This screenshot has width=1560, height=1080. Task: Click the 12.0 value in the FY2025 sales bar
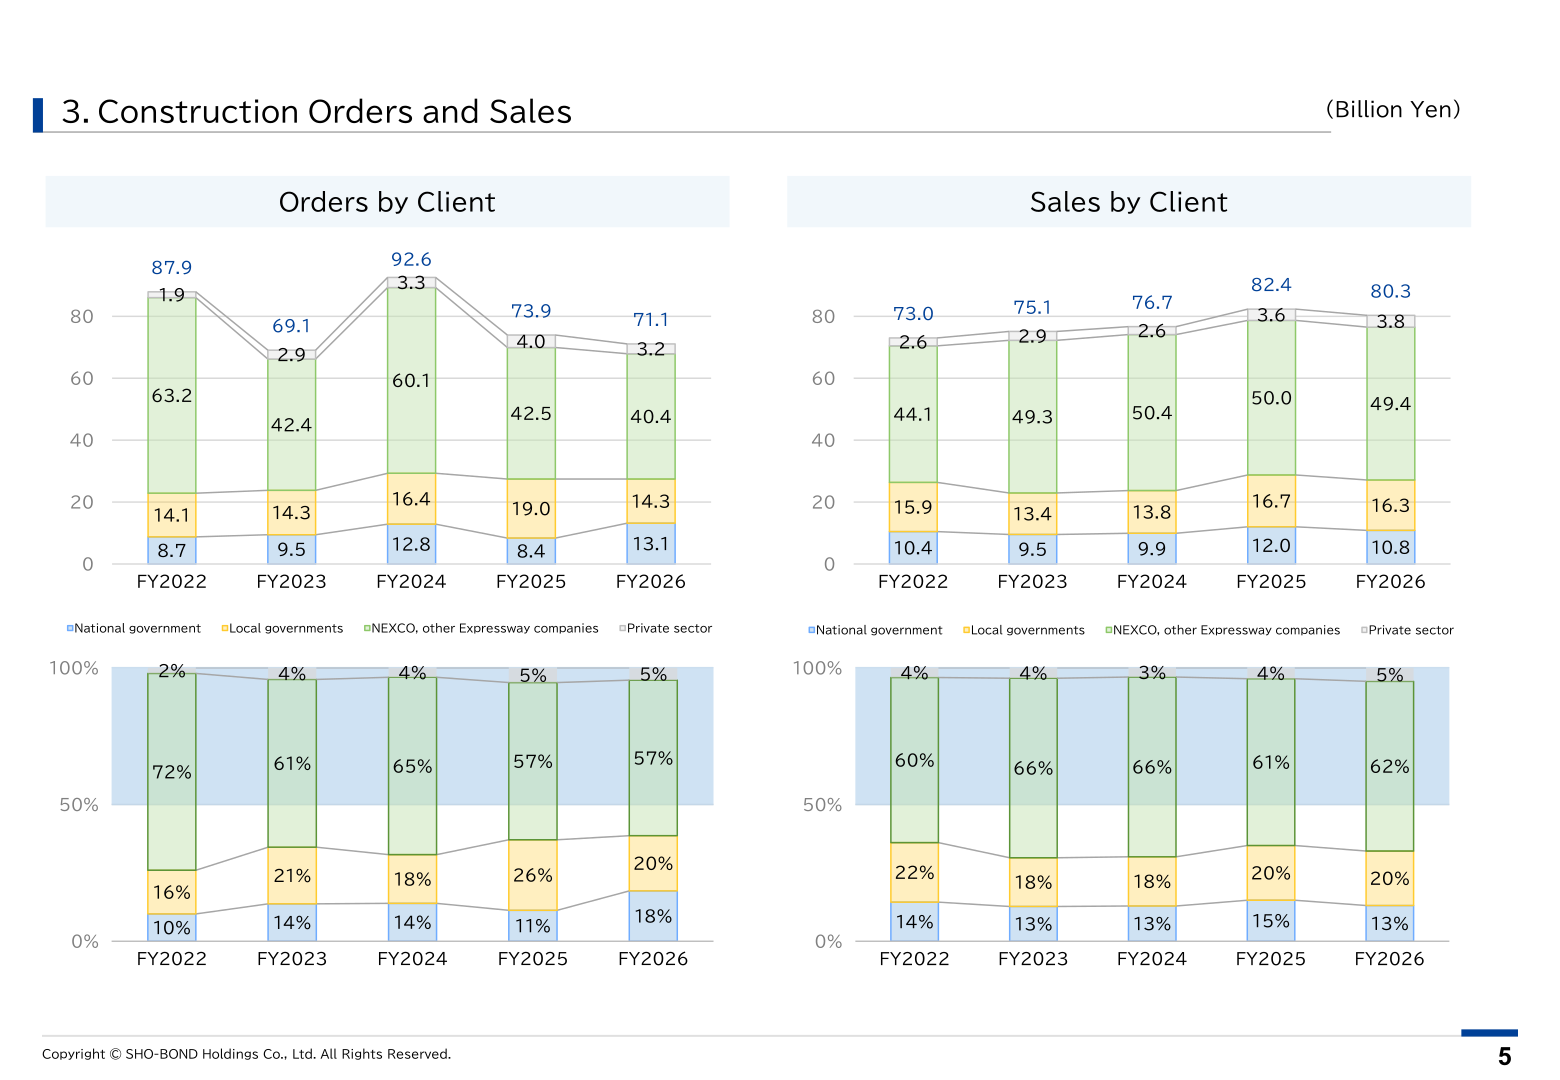[1271, 546]
